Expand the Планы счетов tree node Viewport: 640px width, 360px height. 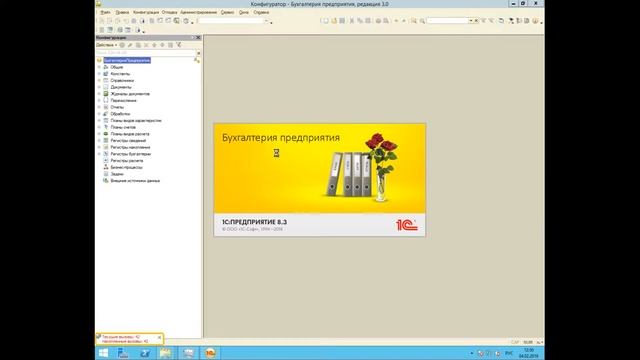pos(99,127)
